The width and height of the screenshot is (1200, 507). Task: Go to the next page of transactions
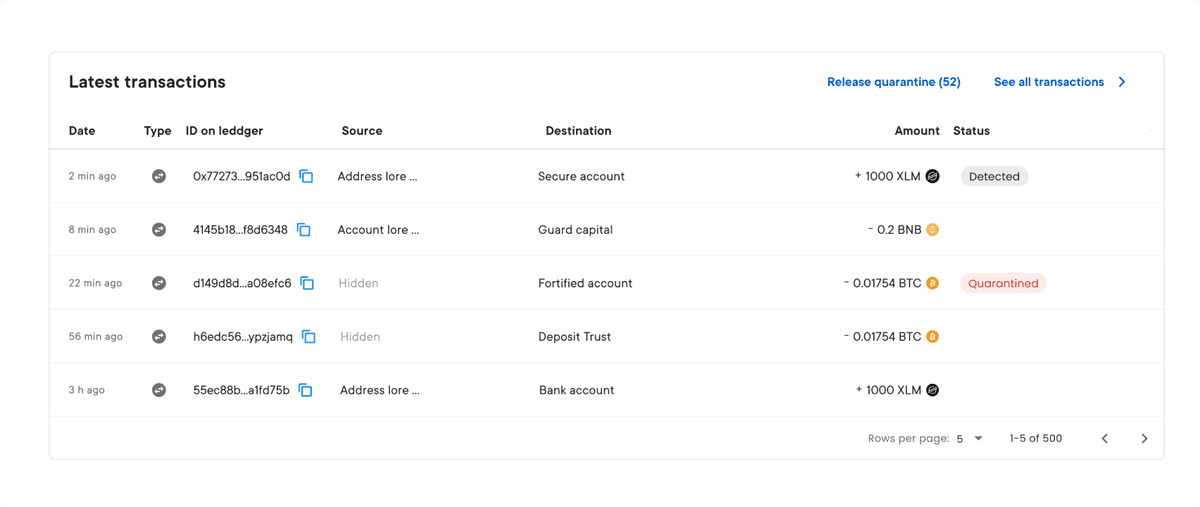click(x=1144, y=439)
